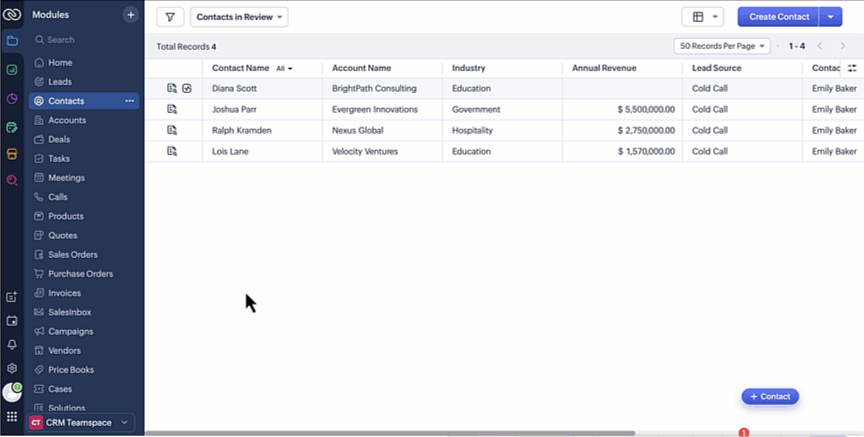The image size is (864, 437).
Task: Click the add note icon in the rail
Action: click(12, 297)
